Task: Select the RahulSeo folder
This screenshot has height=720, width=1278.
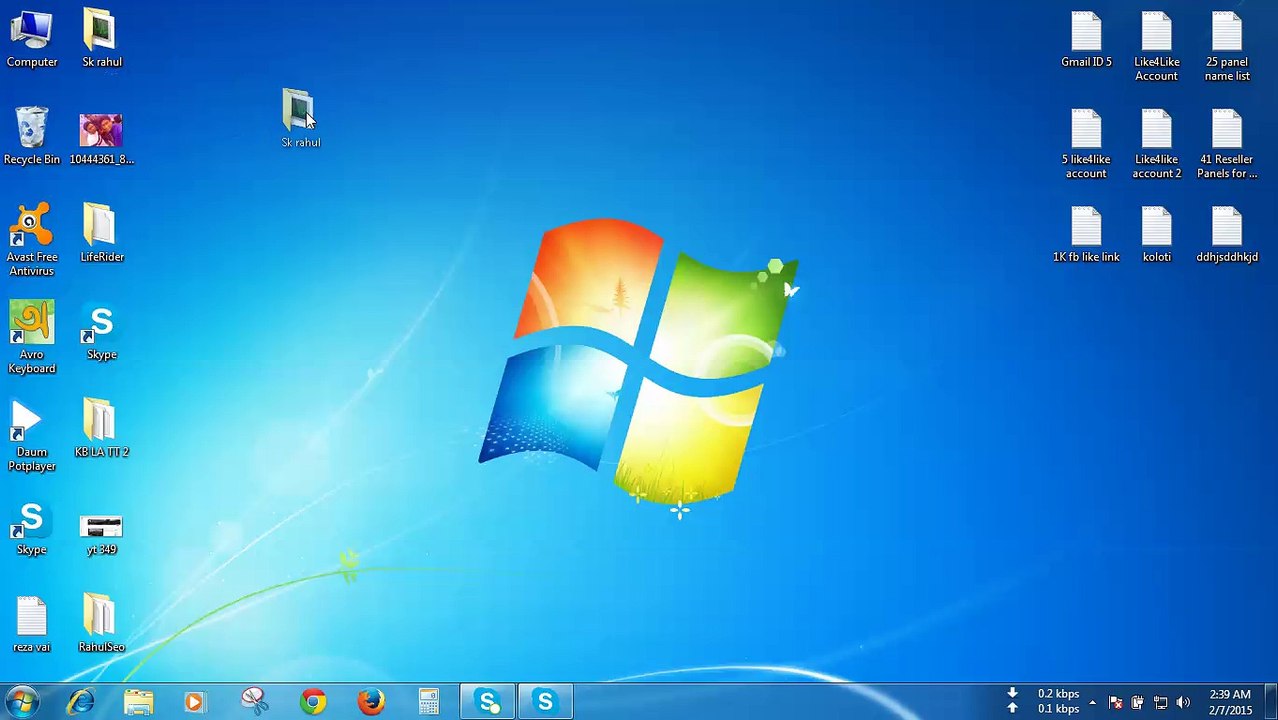Action: click(x=102, y=624)
